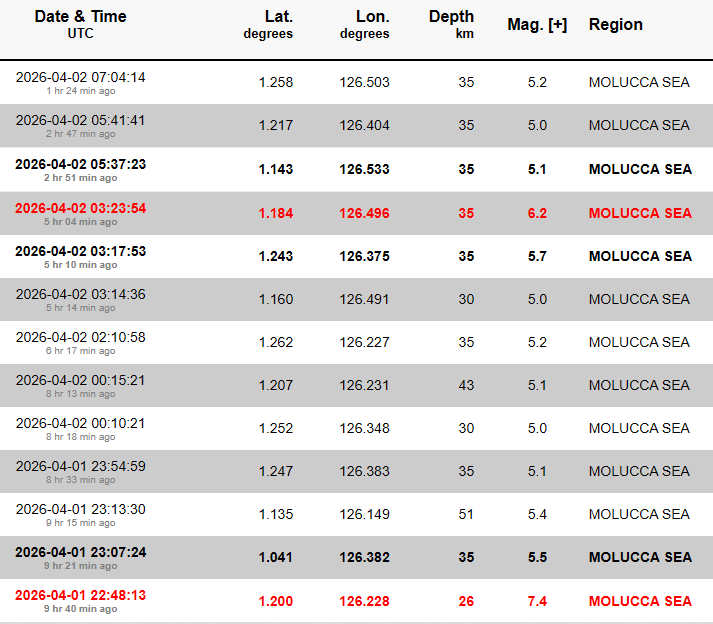
Task: Click the '9 hr 40 min ago' label
Action: coord(80,609)
